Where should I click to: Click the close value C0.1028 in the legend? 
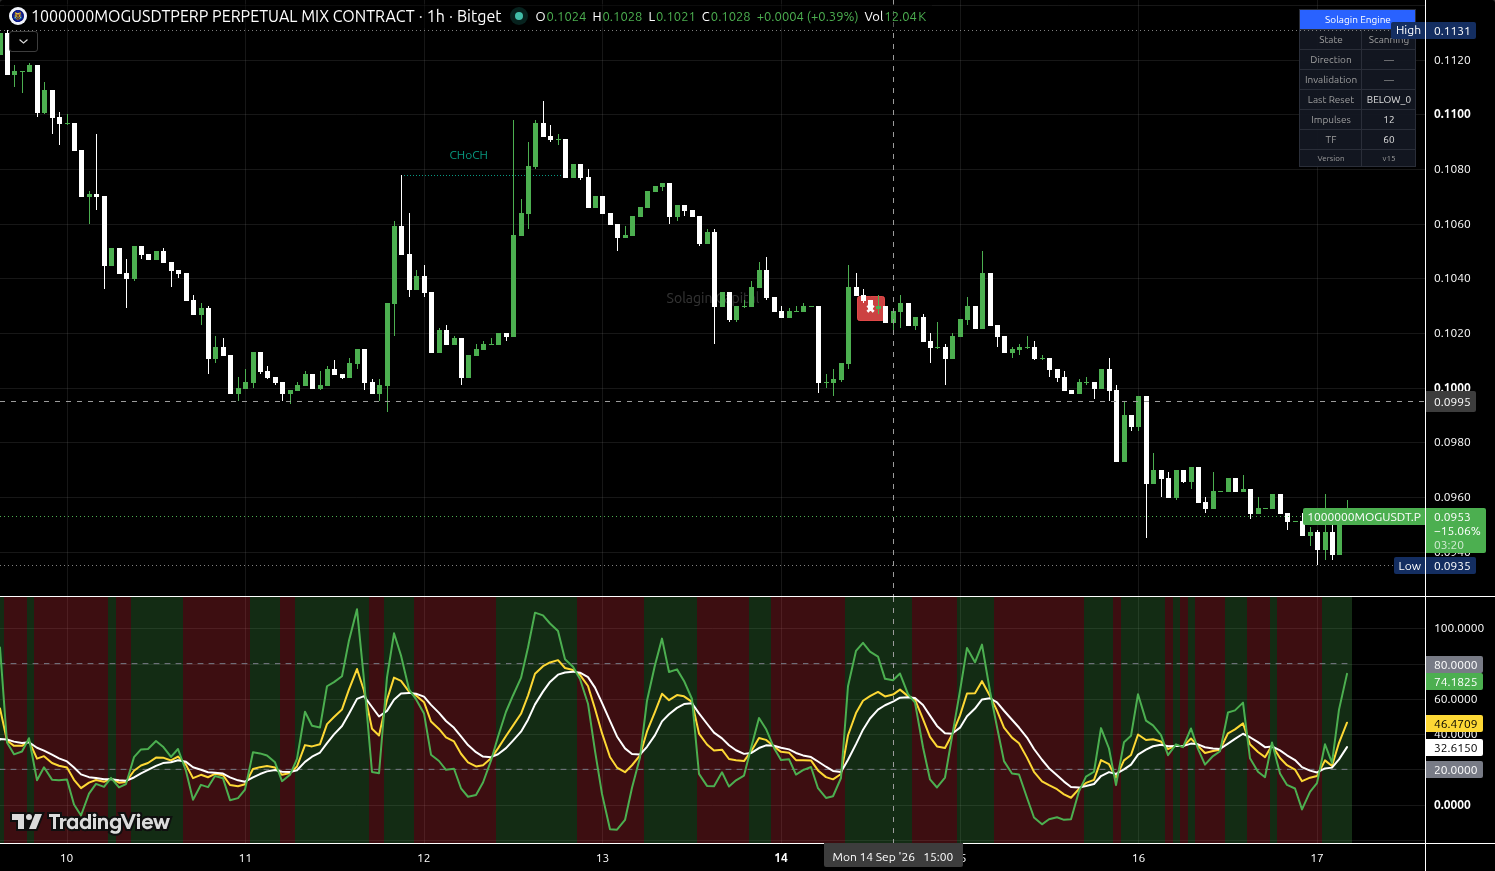click(725, 17)
